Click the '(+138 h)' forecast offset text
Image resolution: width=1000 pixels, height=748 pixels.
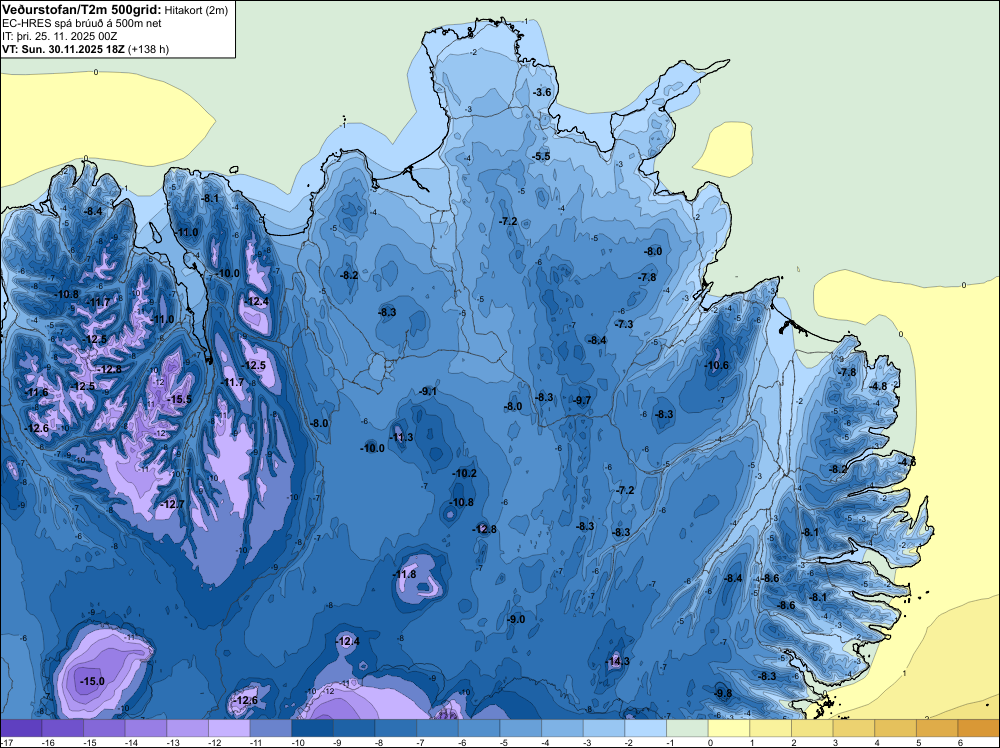tap(148, 49)
